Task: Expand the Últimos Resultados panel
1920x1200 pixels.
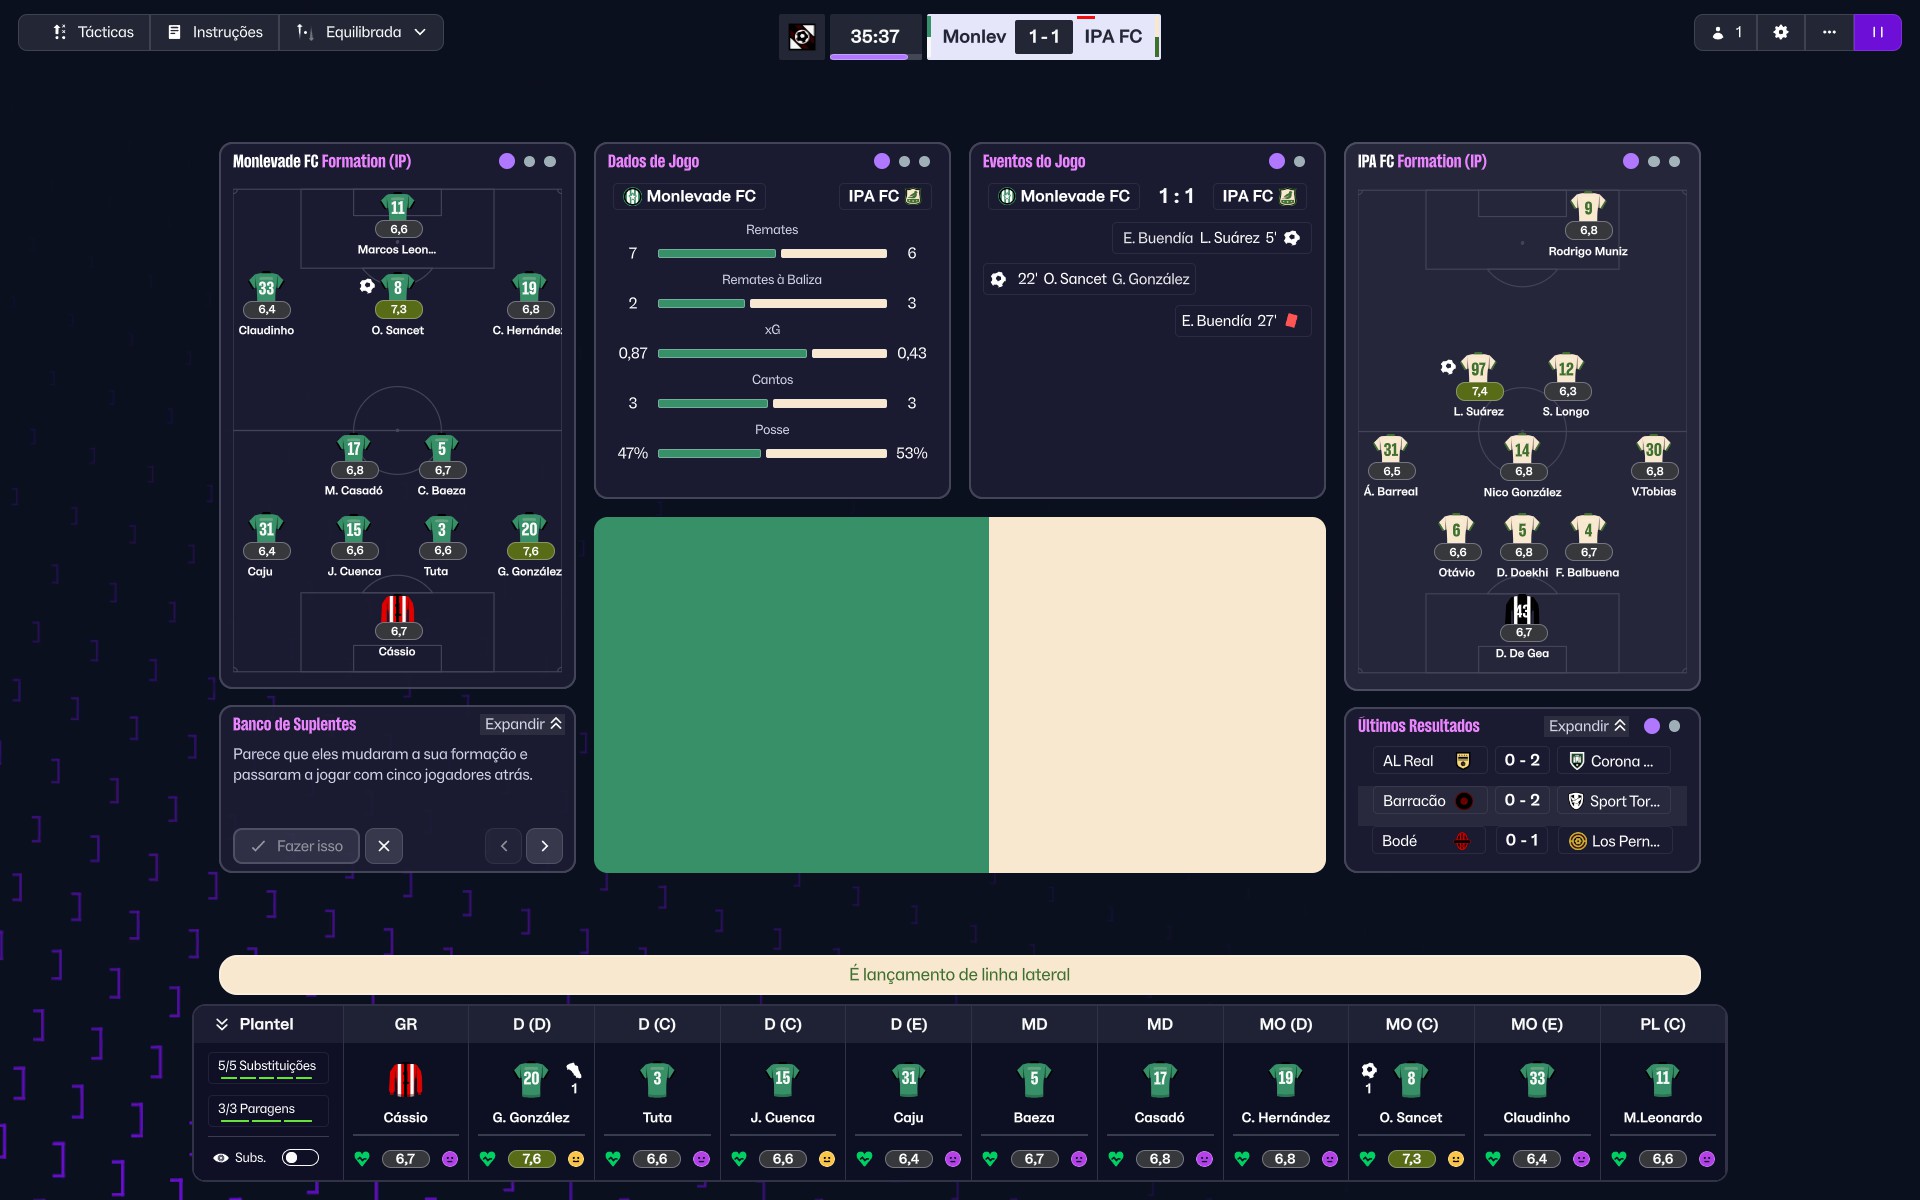Action: point(1587,726)
